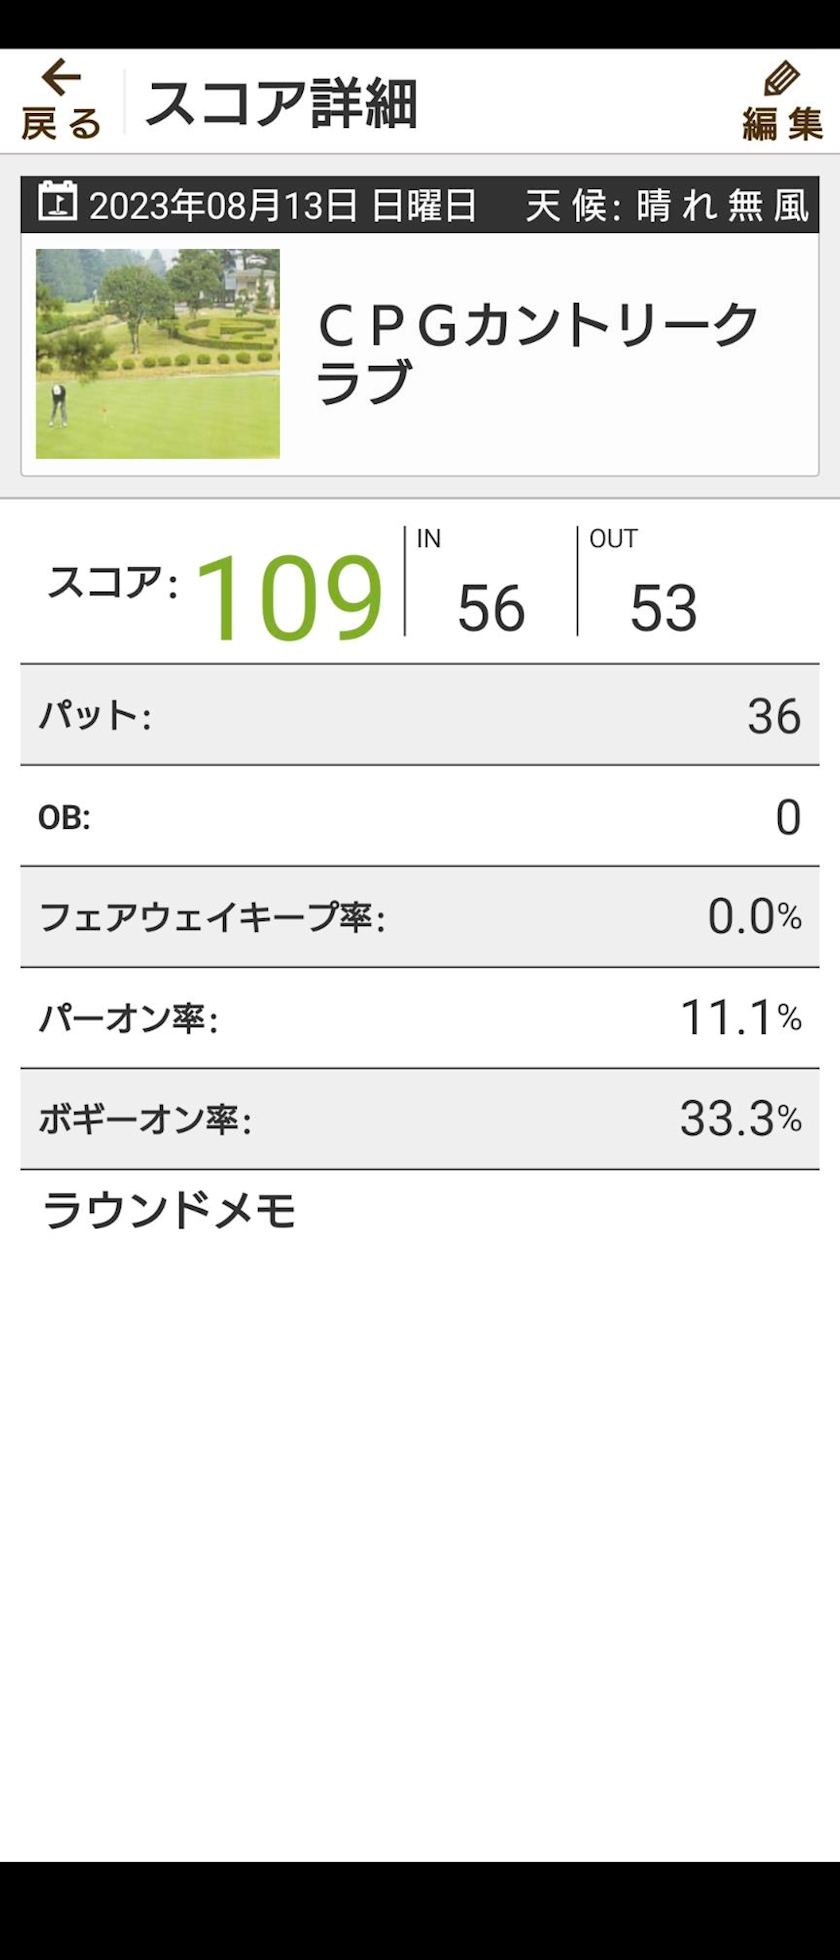This screenshot has height=1960, width=840.
Task: Tap the back arrow icon
Action: [x=61, y=78]
